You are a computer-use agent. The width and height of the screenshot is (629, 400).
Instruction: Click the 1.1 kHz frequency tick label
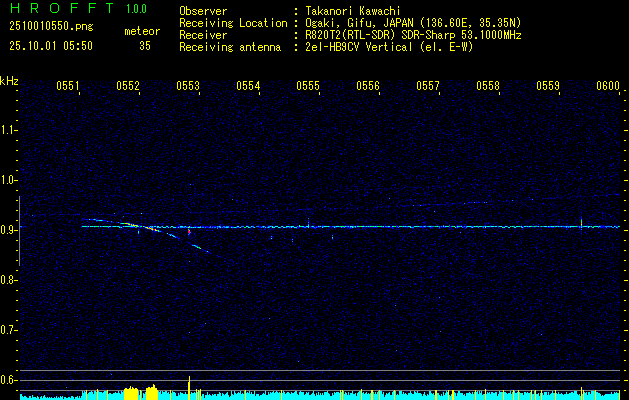tap(9, 129)
